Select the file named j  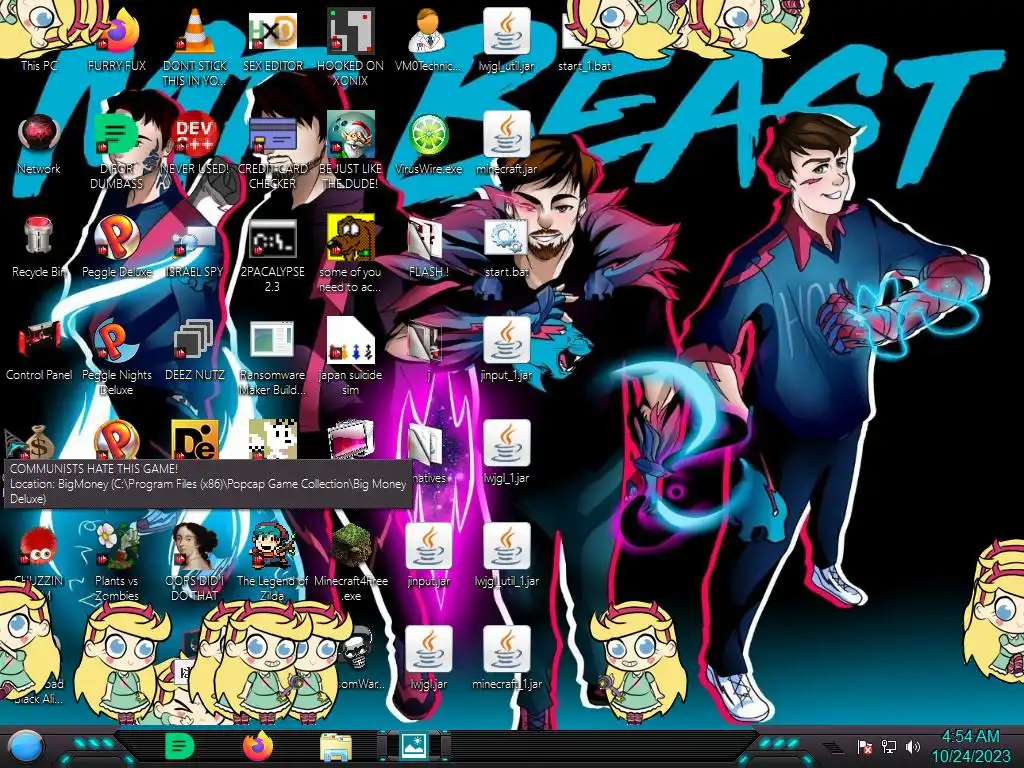coord(428,351)
